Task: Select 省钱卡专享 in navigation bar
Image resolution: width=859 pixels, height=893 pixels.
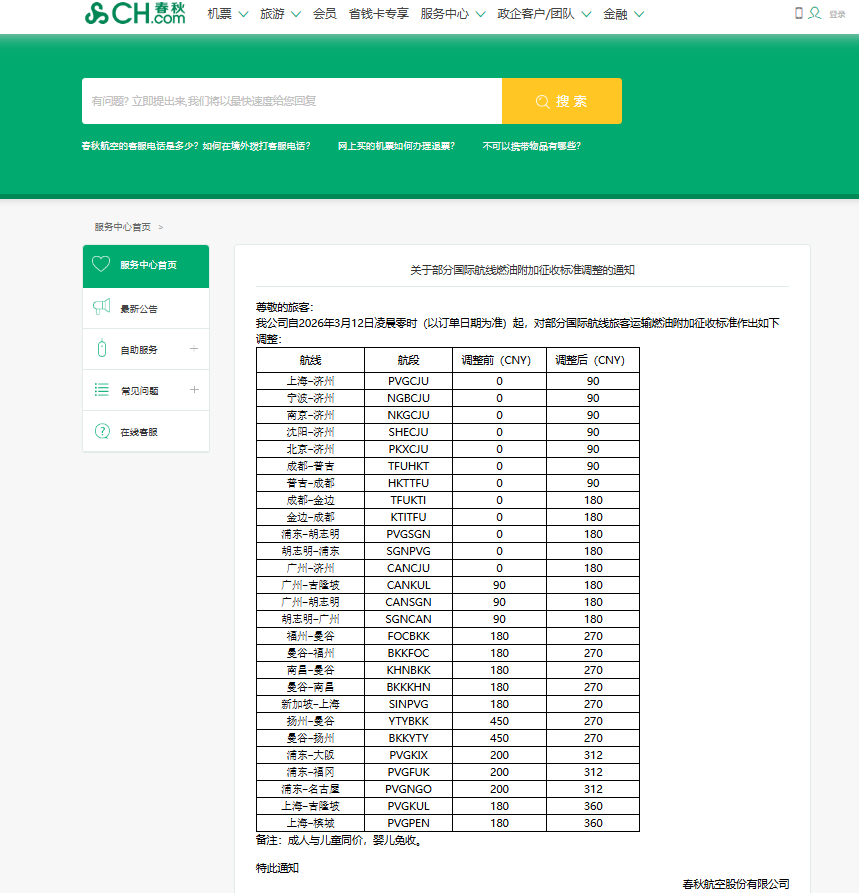Action: pos(378,14)
